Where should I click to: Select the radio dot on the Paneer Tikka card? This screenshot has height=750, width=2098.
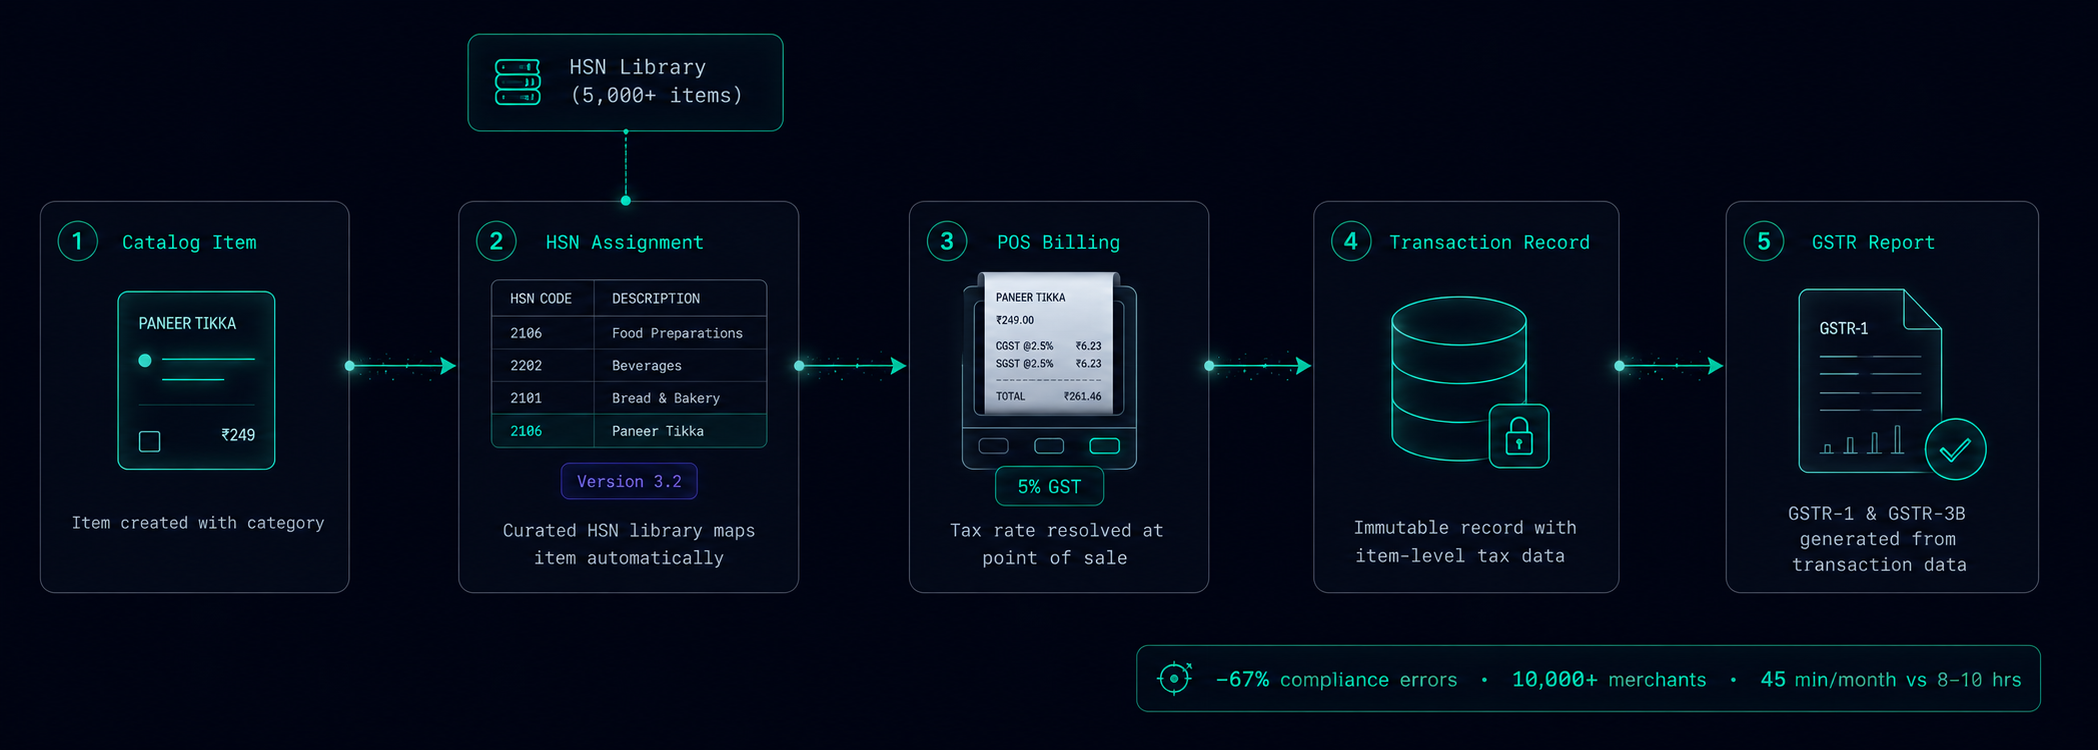pos(145,360)
